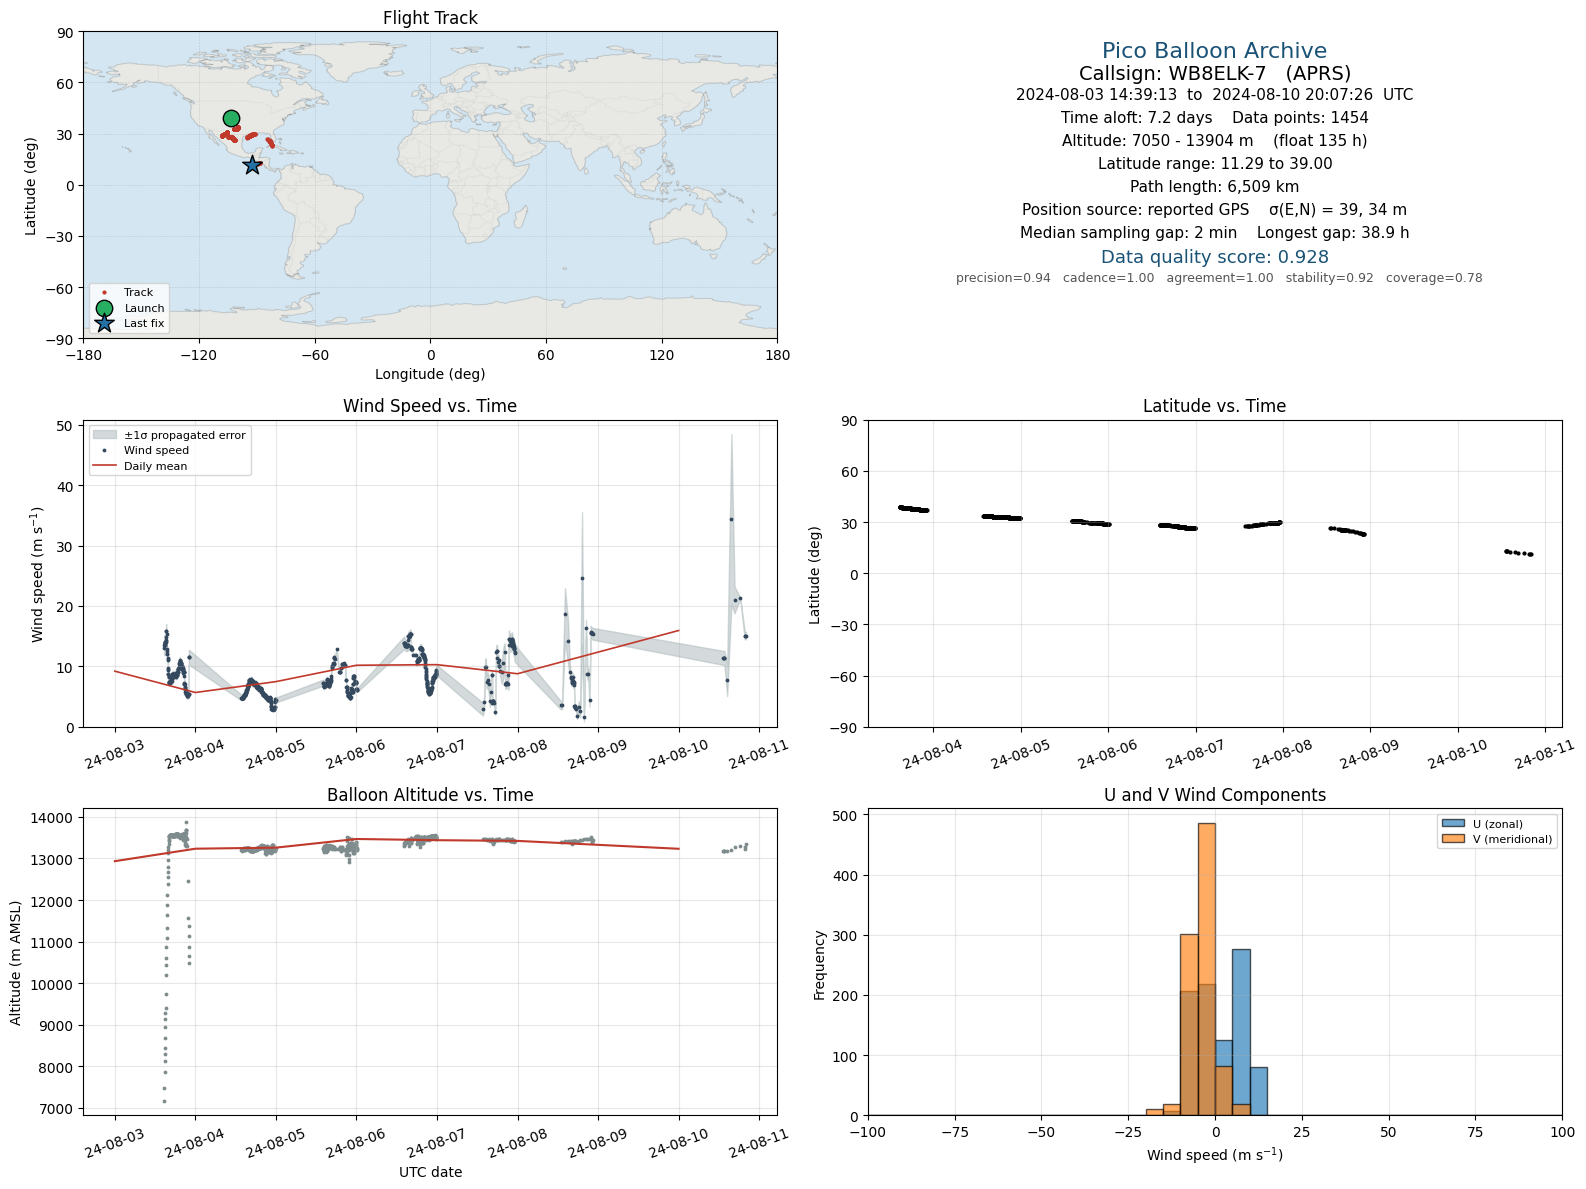Click the 'agreement=1.00' value
Image resolution: width=1586 pixels, height=1189 pixels.
tap(1220, 278)
